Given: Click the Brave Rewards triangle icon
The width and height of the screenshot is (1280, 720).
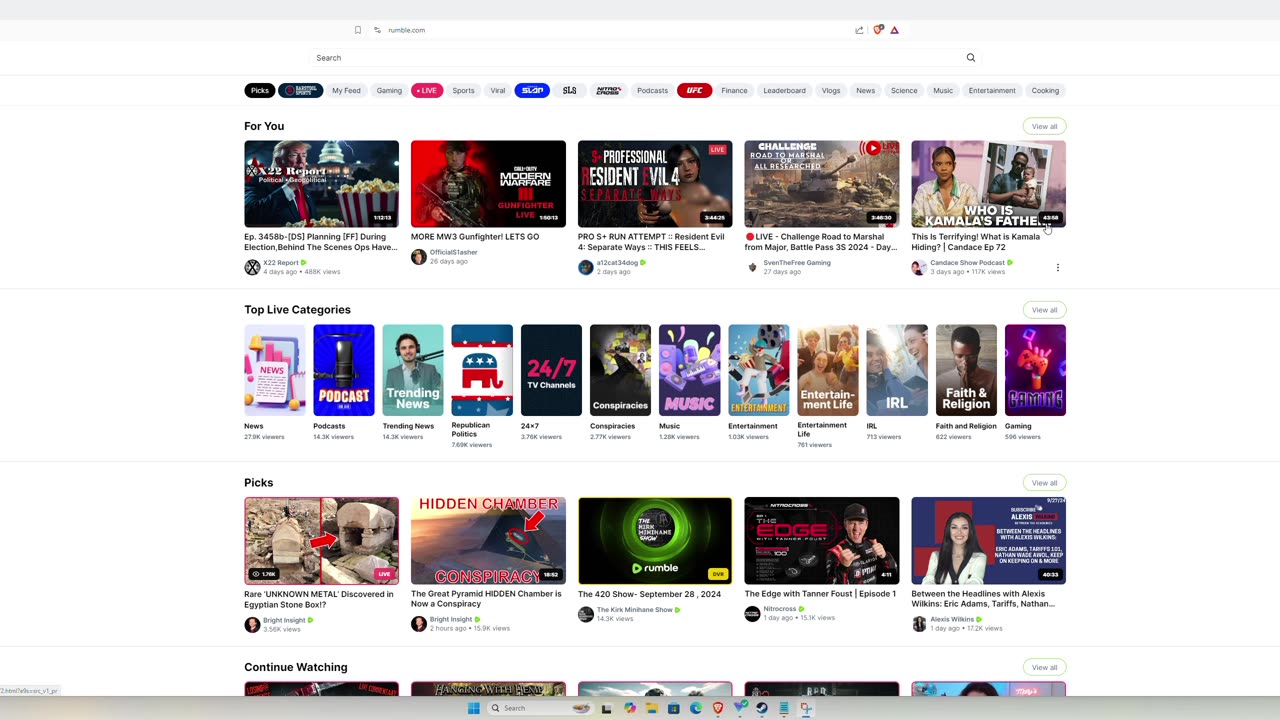Looking at the screenshot, I should pyautogui.click(x=894, y=30).
